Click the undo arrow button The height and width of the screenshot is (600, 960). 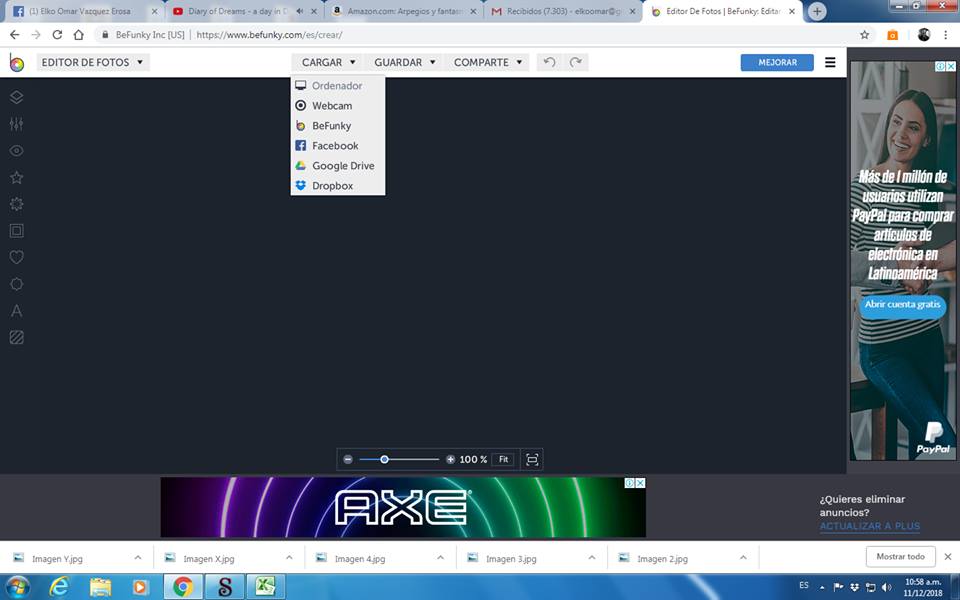549,62
